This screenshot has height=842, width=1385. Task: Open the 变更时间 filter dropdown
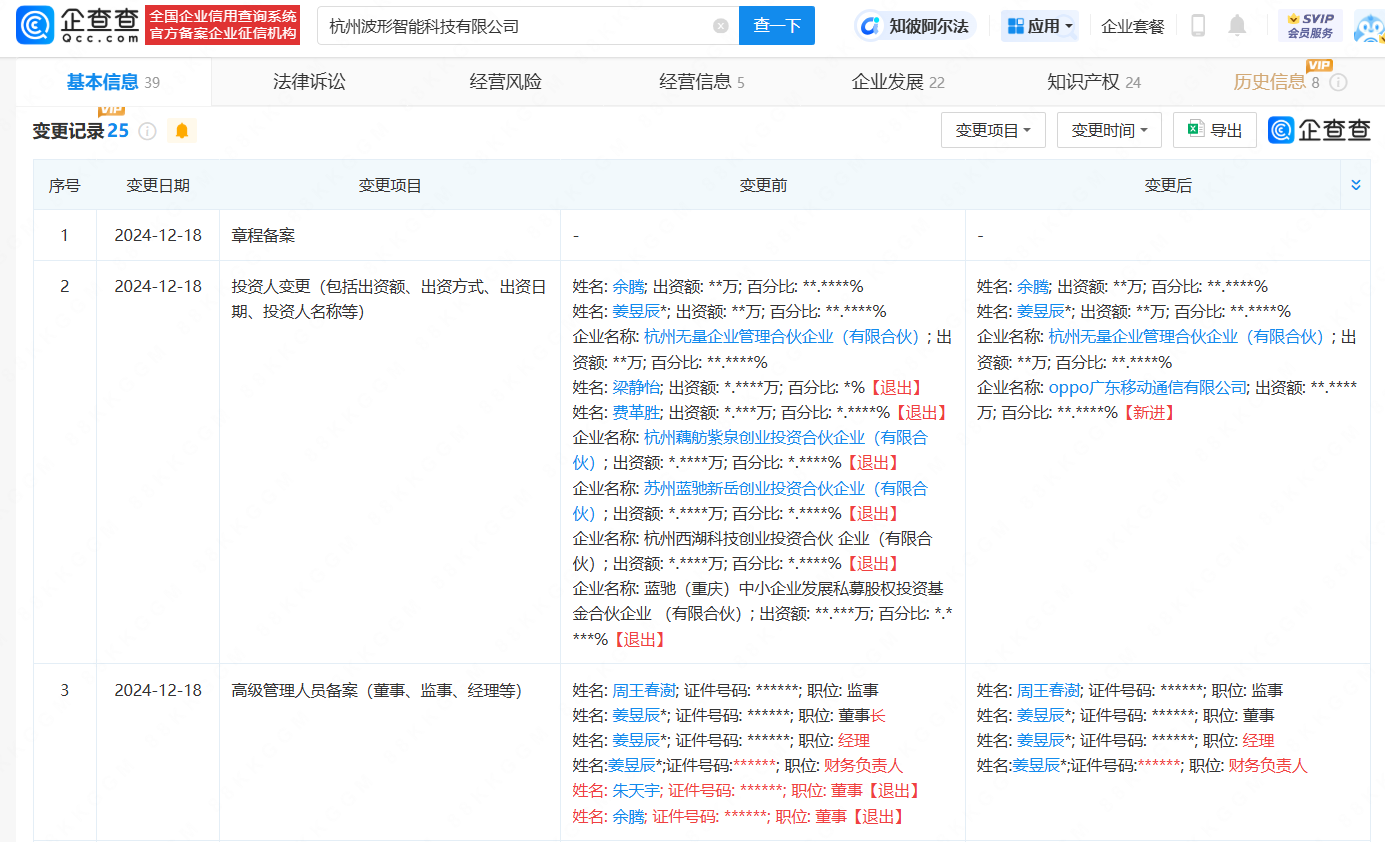coord(1109,129)
